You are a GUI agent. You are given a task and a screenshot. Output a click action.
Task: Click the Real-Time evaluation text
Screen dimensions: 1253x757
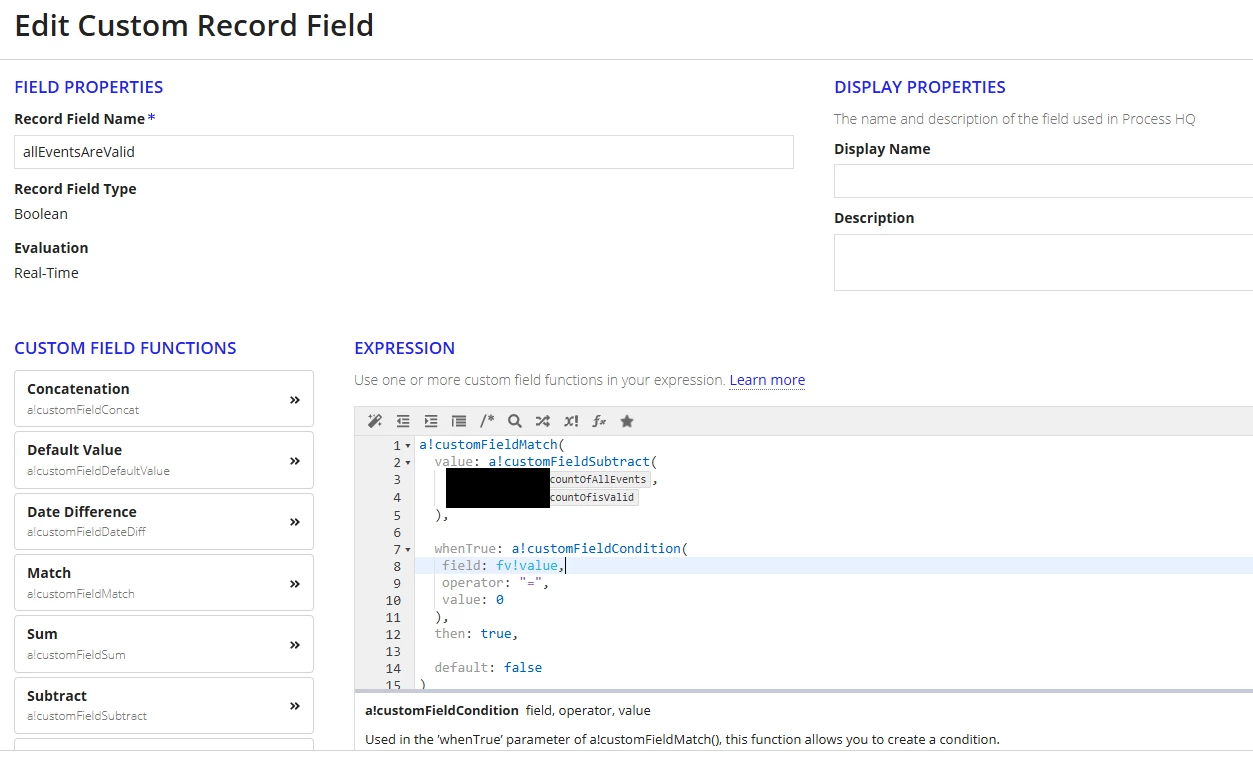tap(46, 273)
